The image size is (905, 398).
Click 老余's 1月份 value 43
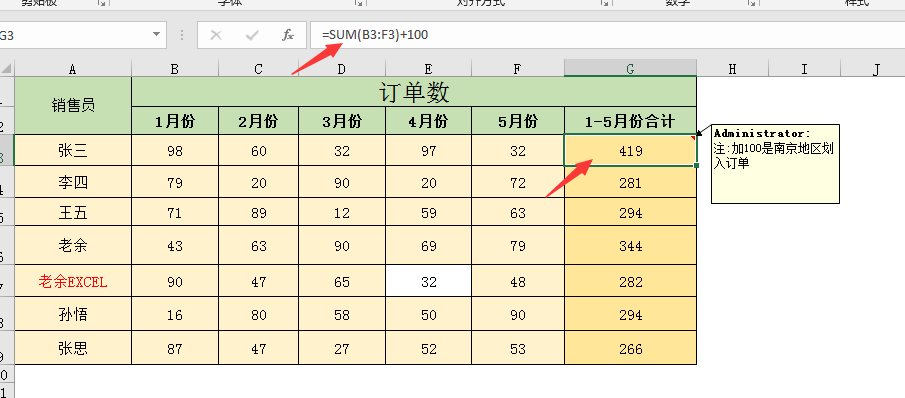(174, 246)
